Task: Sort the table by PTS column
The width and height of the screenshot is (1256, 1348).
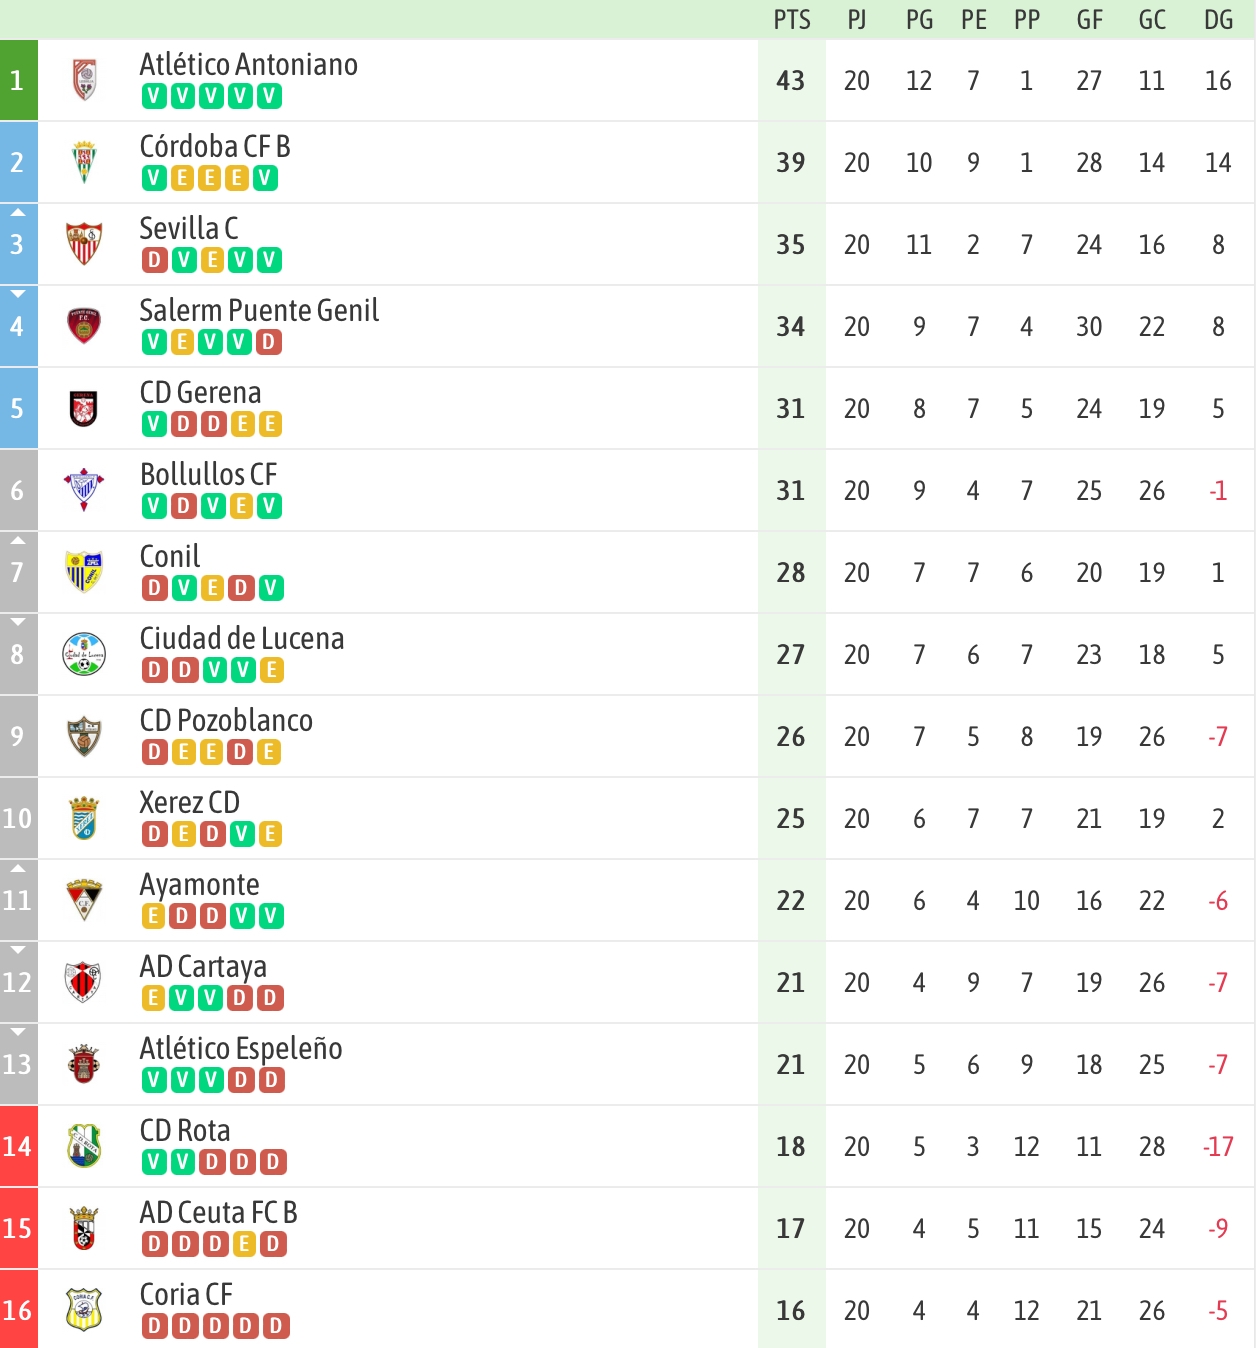Action: [792, 20]
